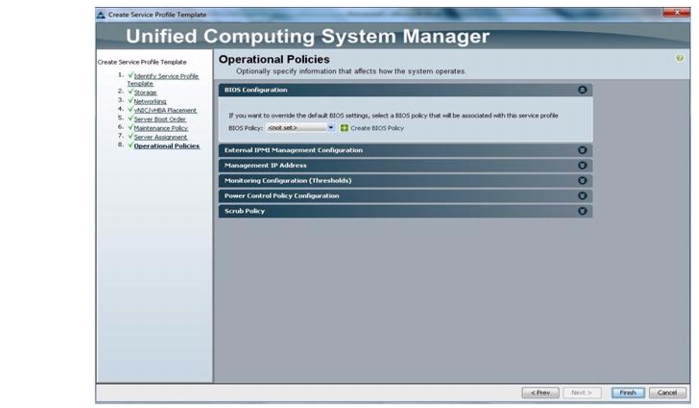Expand External IPMI Management Configuration section
Screen dimensions: 699x408
coord(582,150)
